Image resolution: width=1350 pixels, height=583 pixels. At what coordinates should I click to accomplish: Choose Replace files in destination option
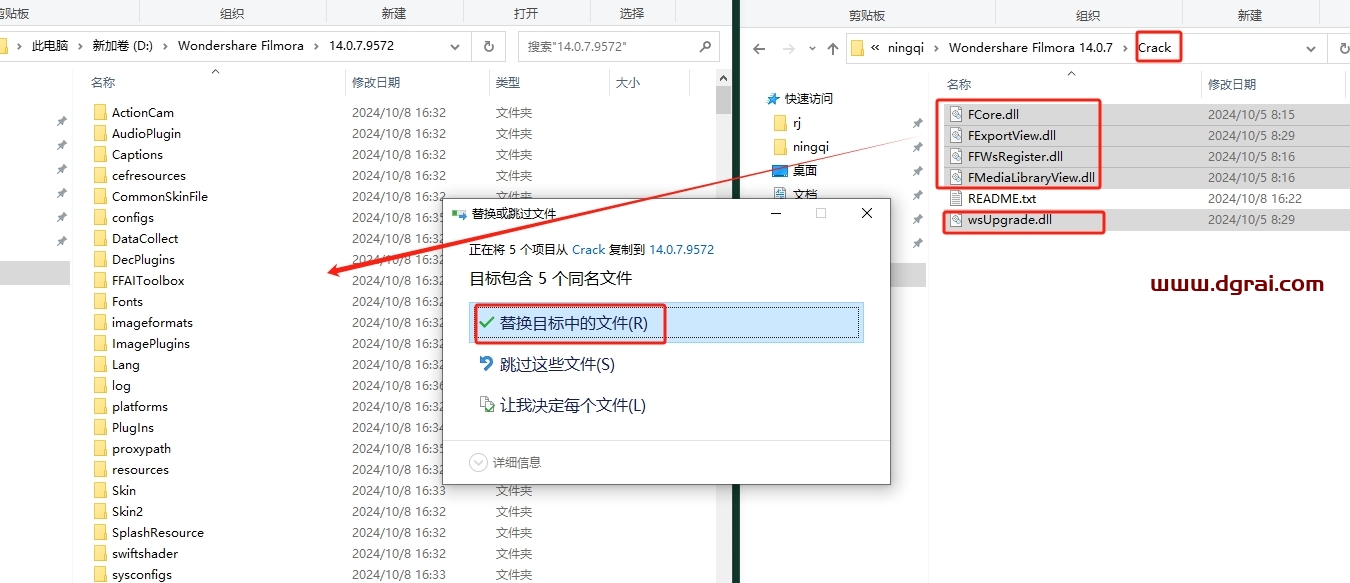pyautogui.click(x=573, y=323)
